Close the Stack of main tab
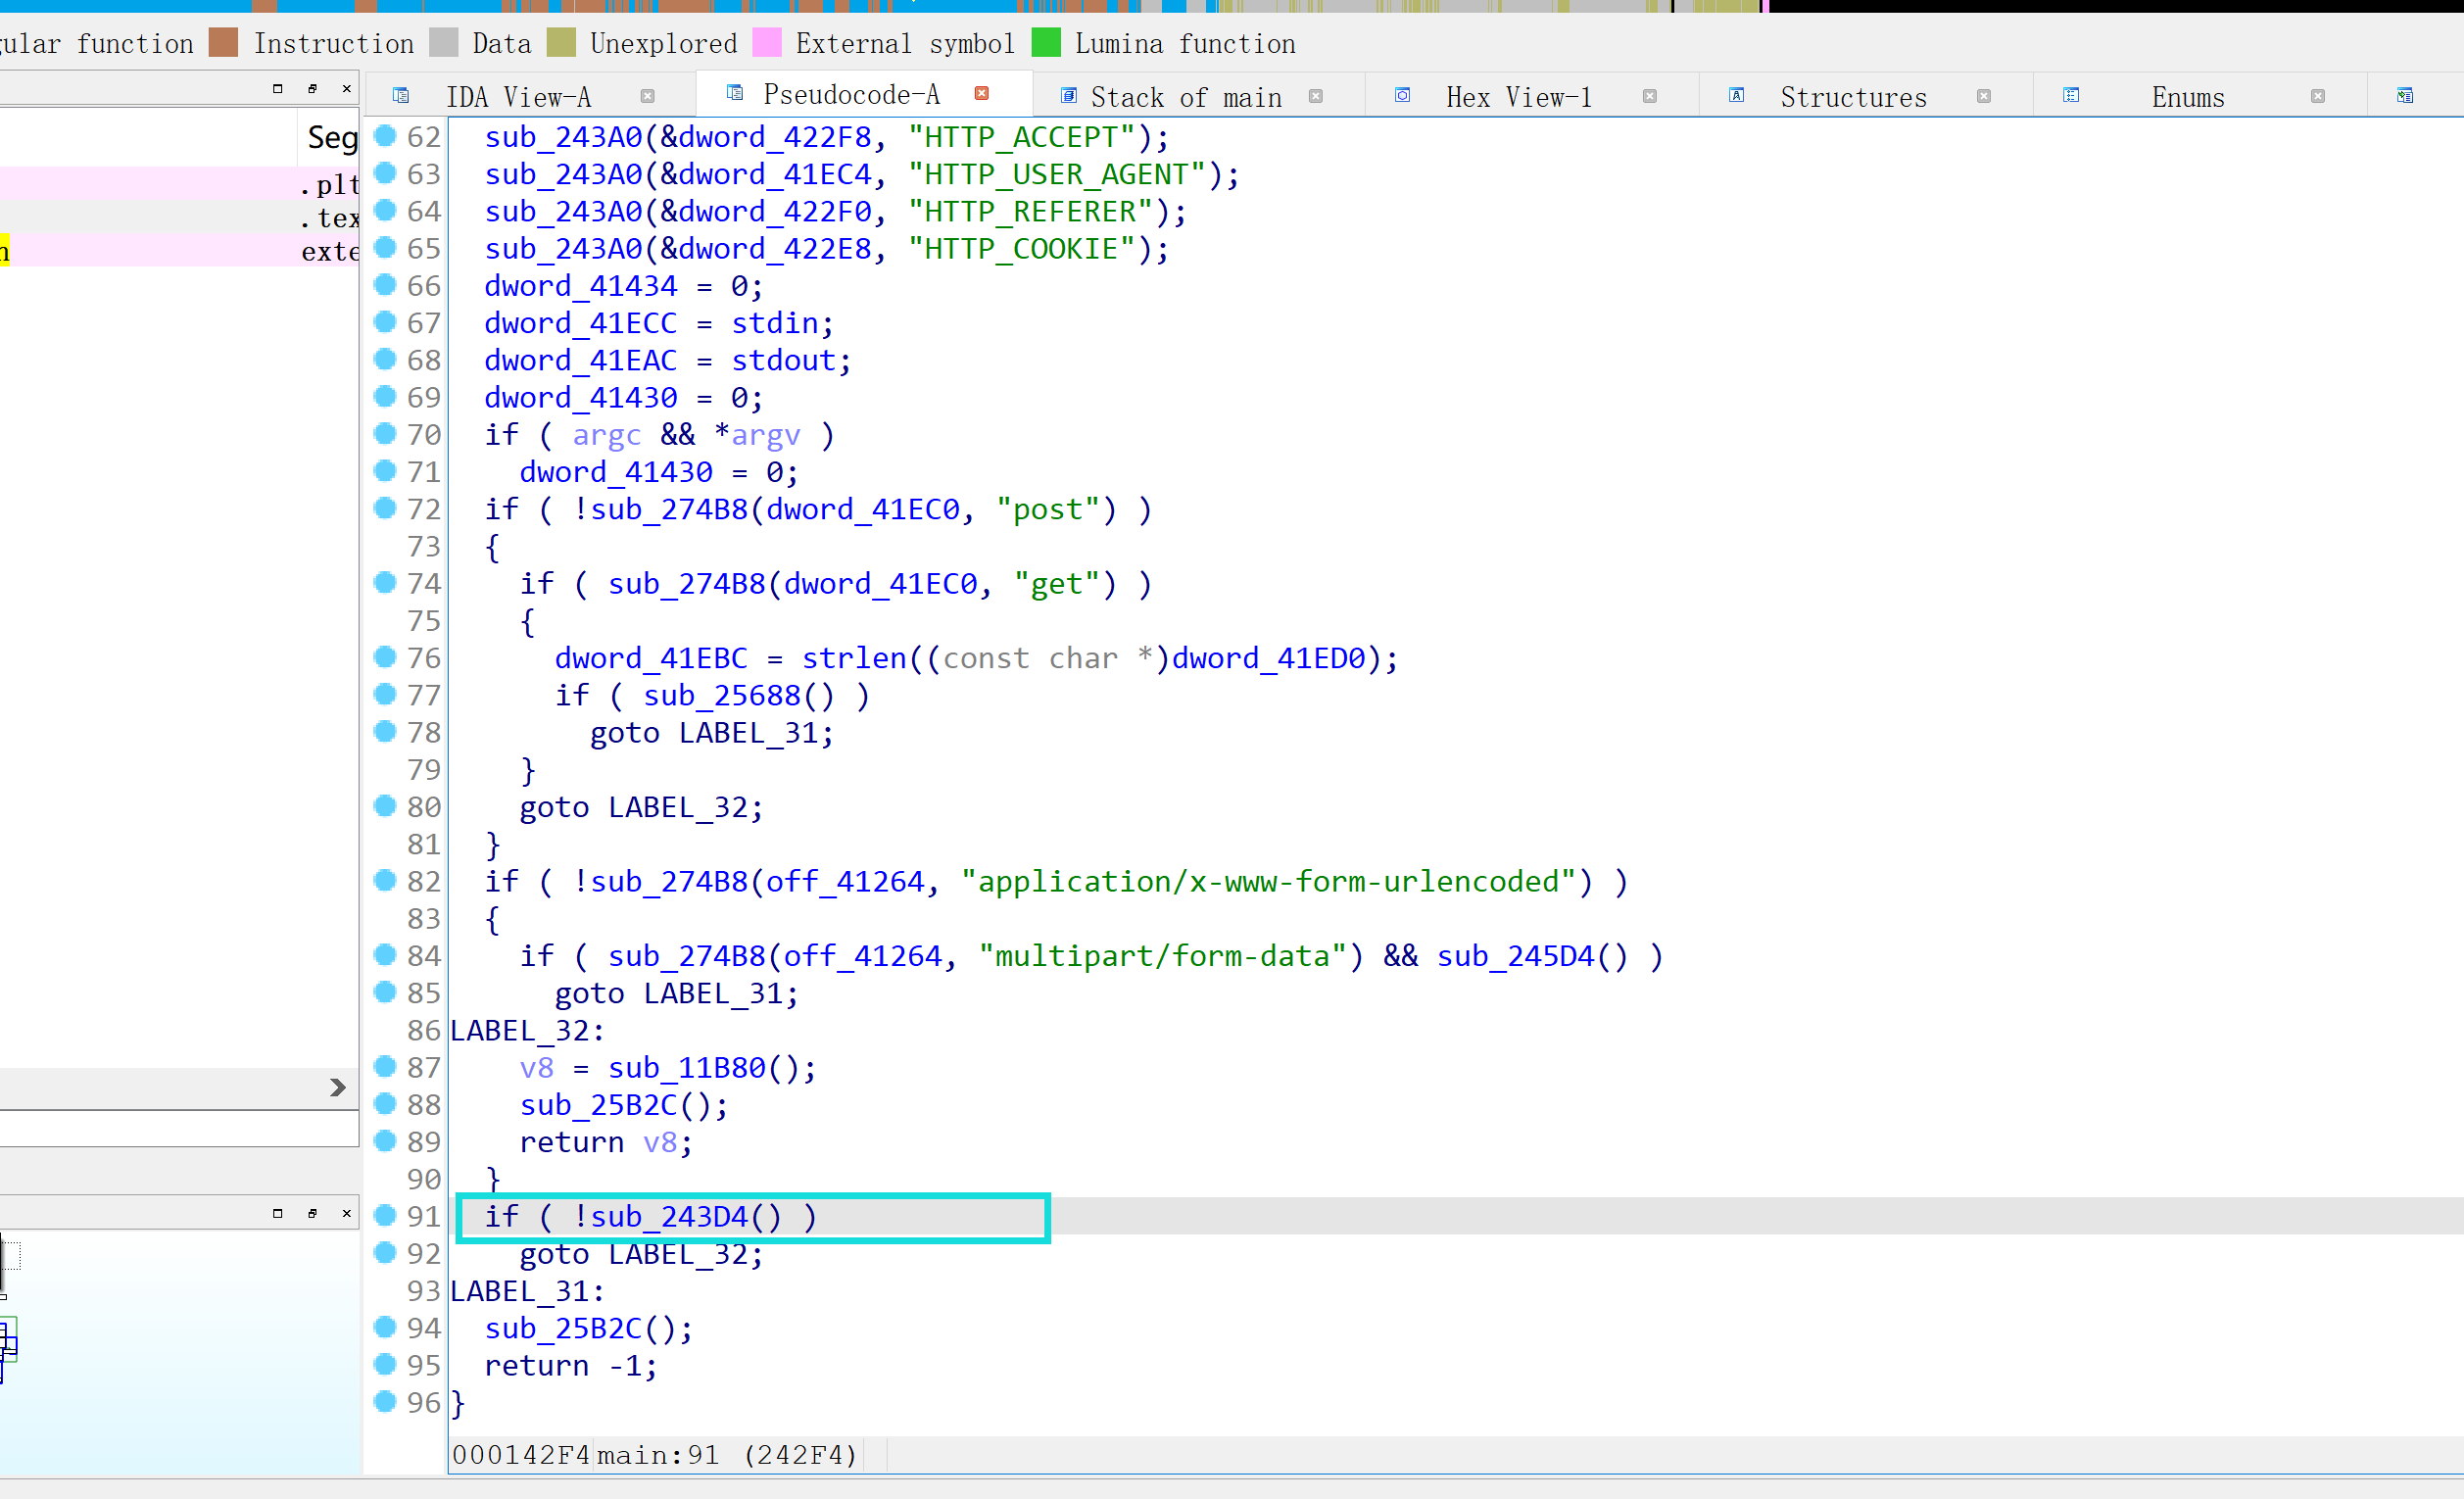This screenshot has width=2464, height=1499. pos(1316,96)
